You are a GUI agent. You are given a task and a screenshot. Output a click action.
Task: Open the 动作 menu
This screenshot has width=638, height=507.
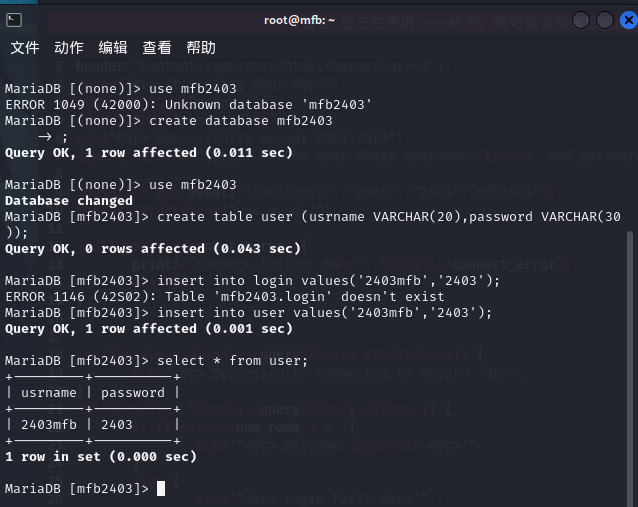coord(69,48)
